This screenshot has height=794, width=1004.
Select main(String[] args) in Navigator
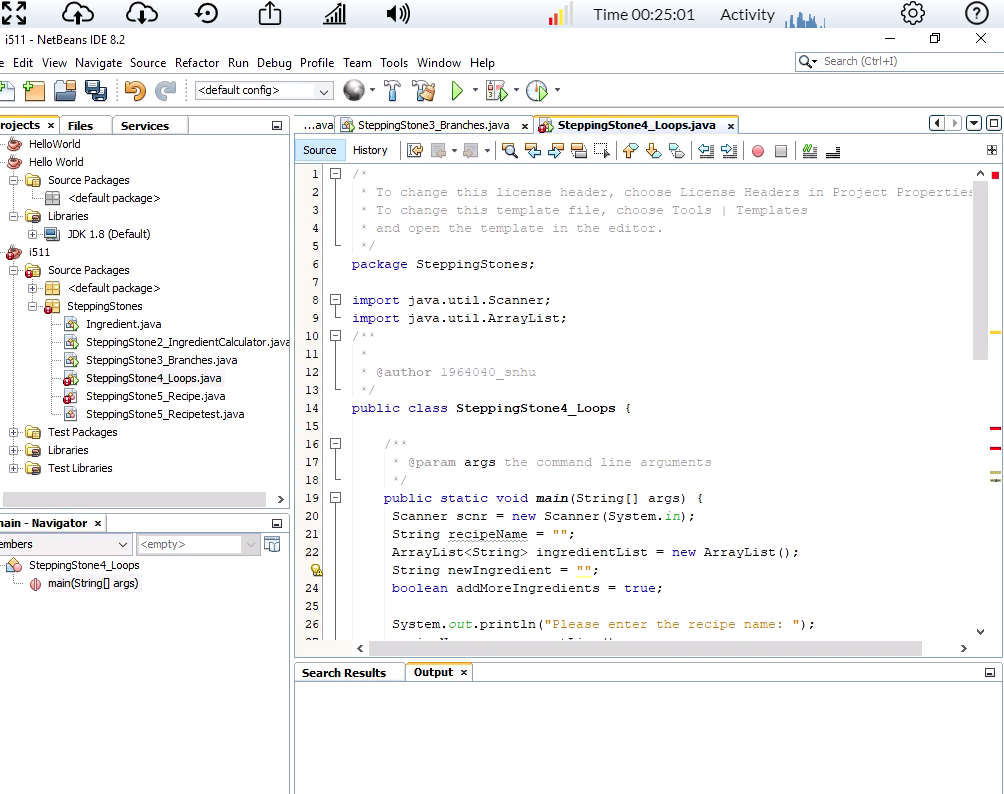click(x=93, y=583)
